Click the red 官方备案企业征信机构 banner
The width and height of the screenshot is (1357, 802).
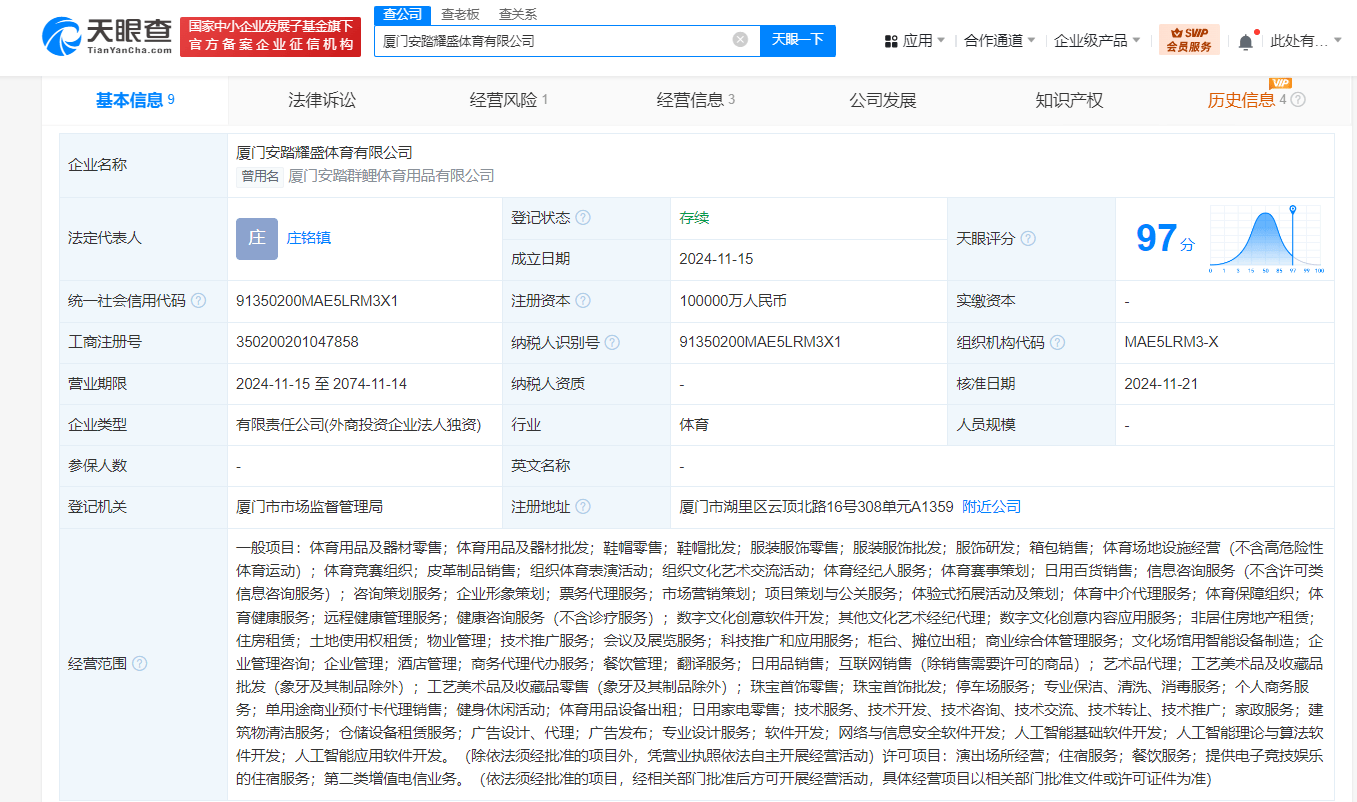[x=271, y=36]
